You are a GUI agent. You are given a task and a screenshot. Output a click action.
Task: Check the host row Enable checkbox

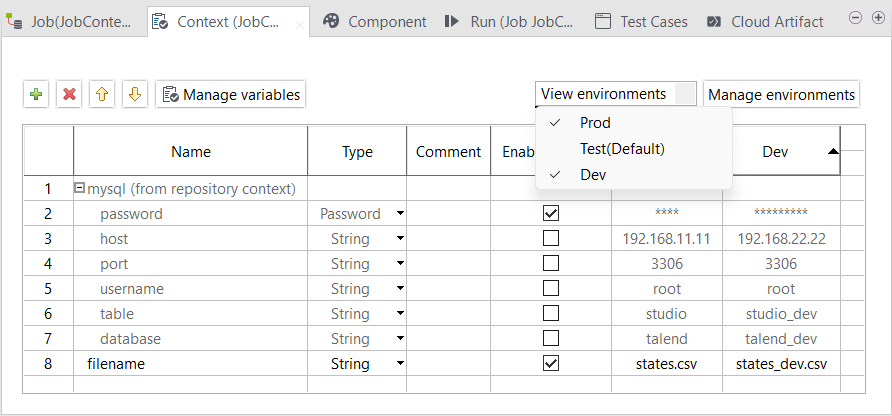pyautogui.click(x=550, y=238)
